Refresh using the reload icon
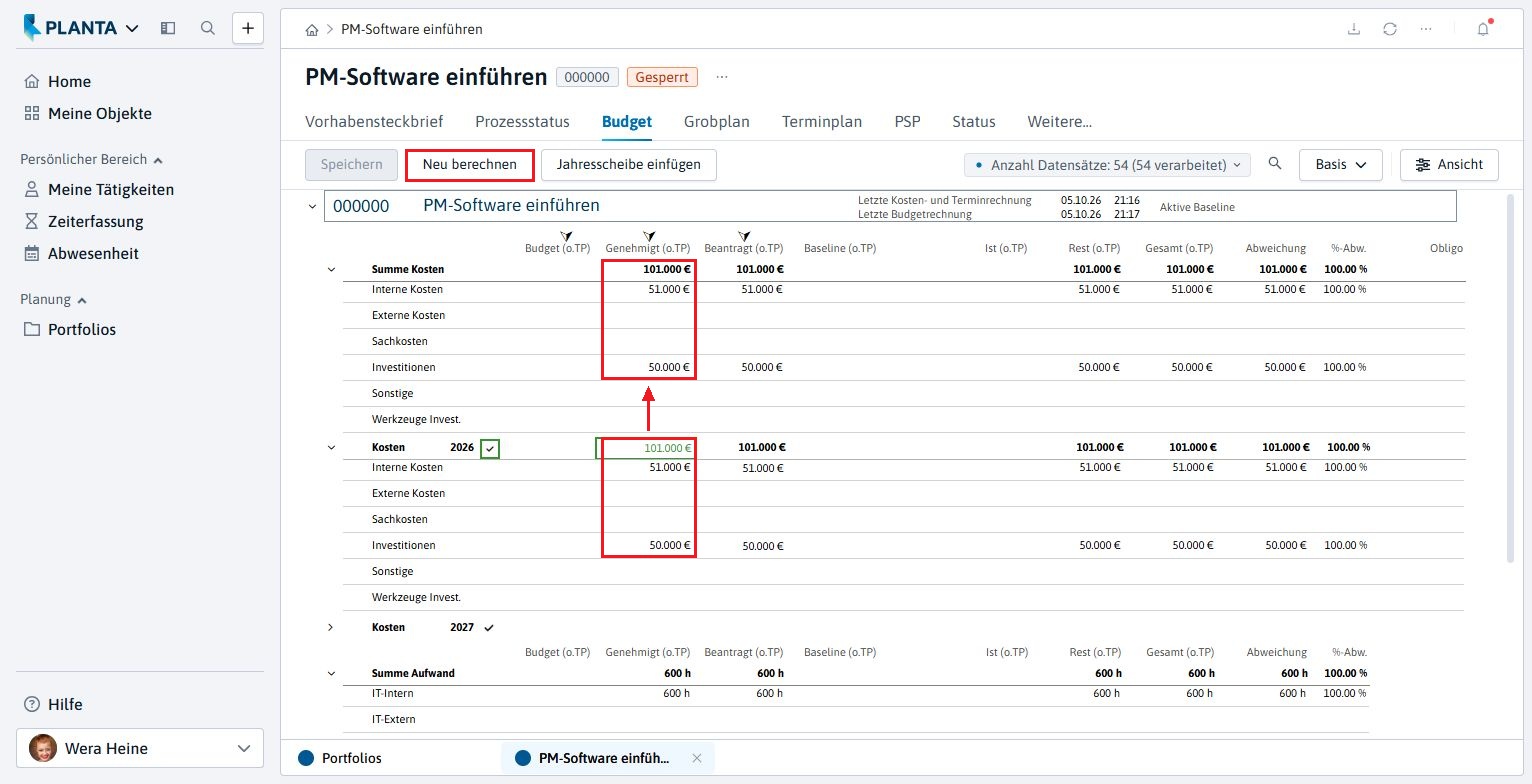Screen dimensions: 1532x784 click(x=1390, y=29)
